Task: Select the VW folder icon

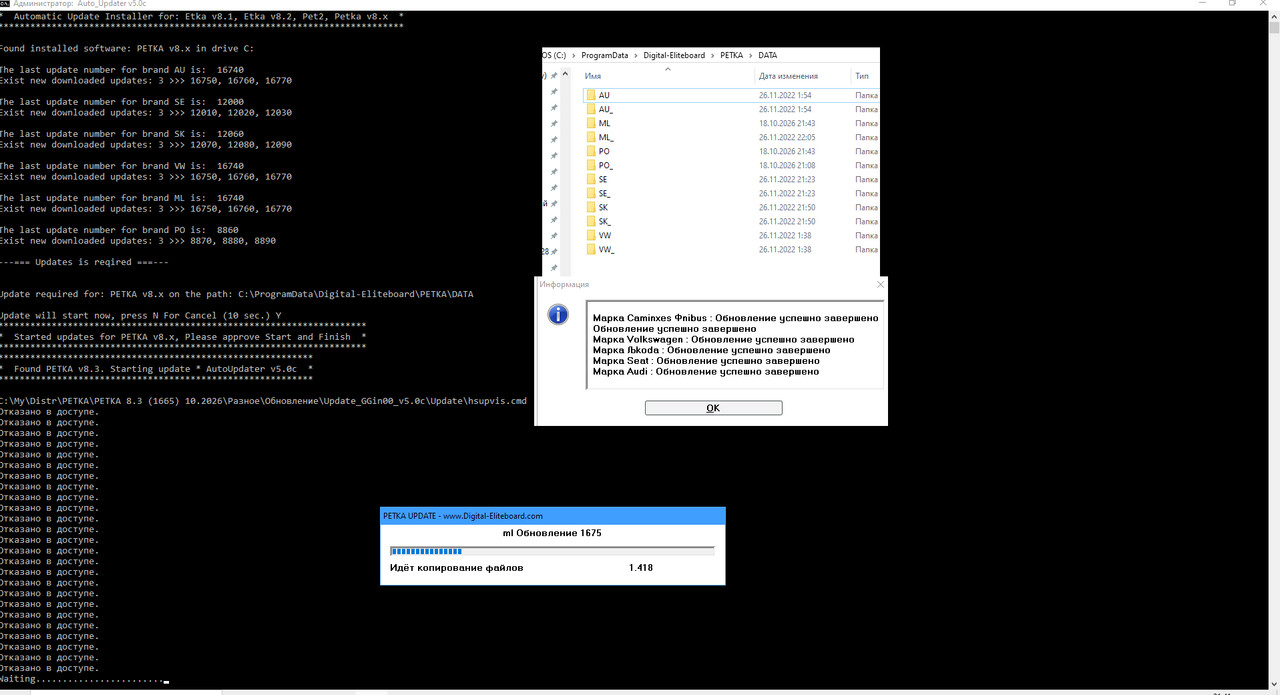Action: coord(591,235)
